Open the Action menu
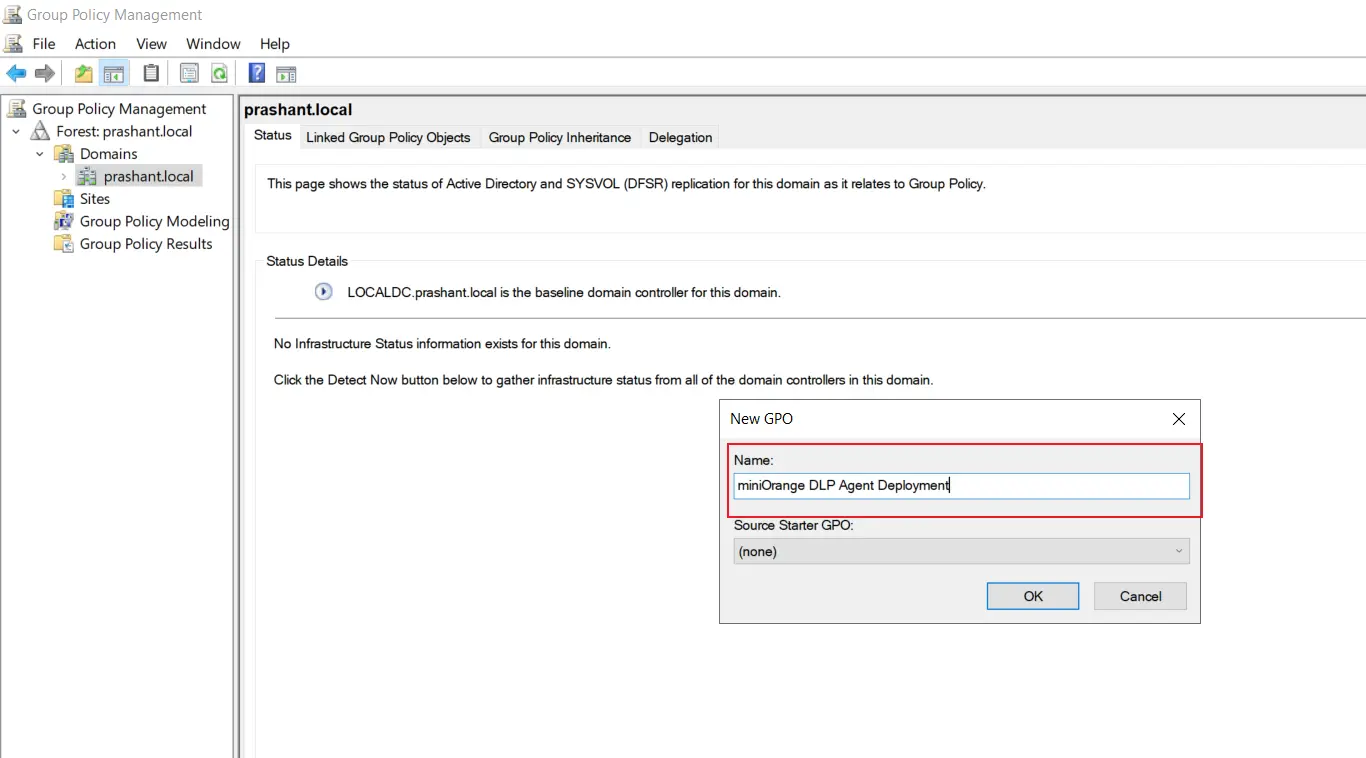The height and width of the screenshot is (758, 1366). (x=95, y=44)
